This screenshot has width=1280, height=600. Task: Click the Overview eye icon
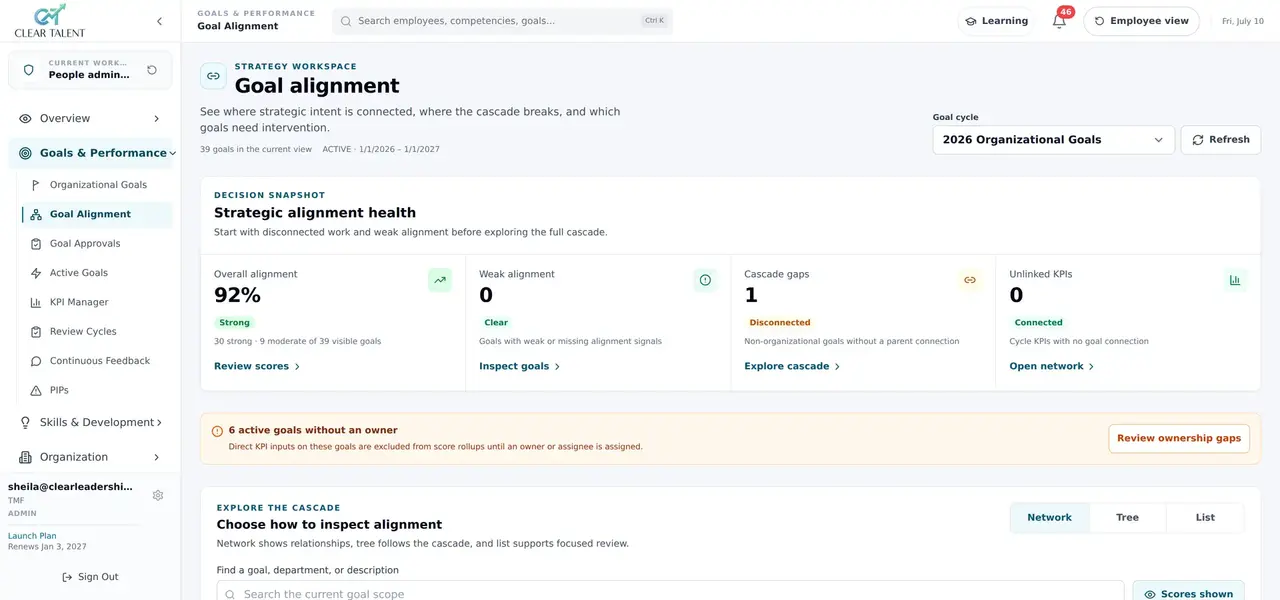(x=26, y=118)
